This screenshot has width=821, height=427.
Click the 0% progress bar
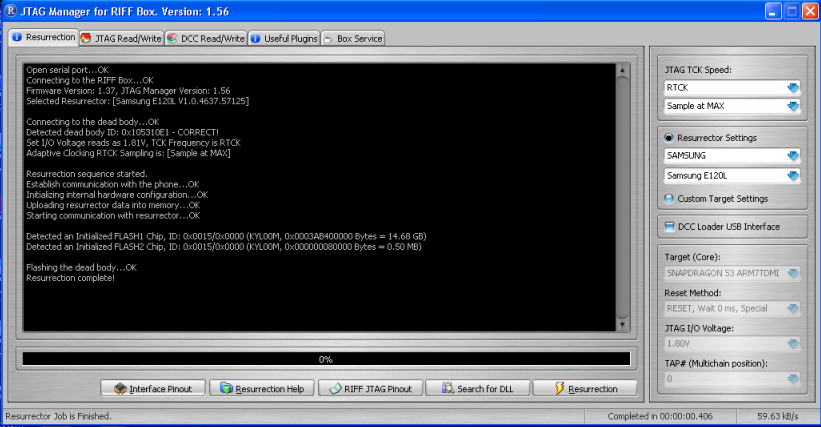click(326, 359)
